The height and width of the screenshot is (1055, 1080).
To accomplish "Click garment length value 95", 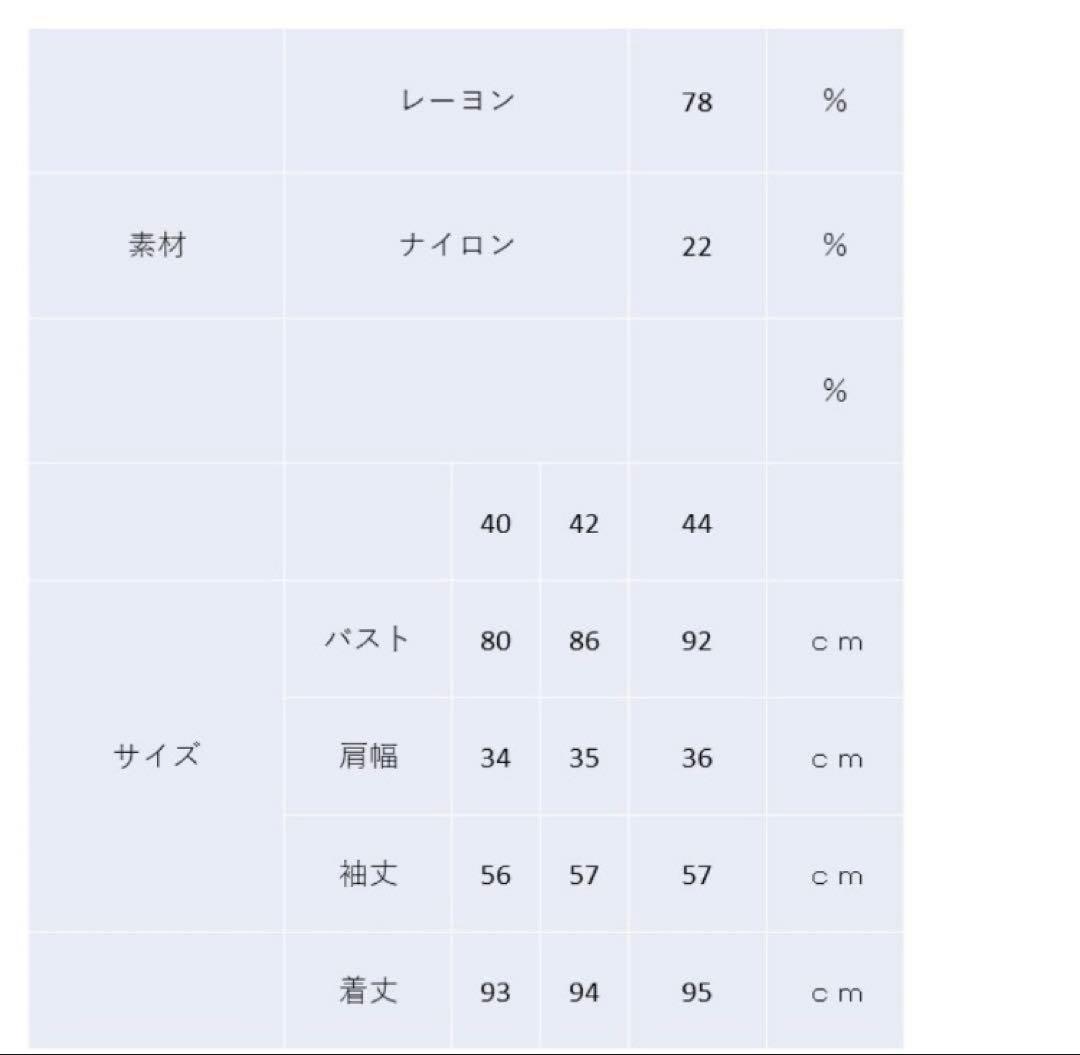I will tap(696, 993).
